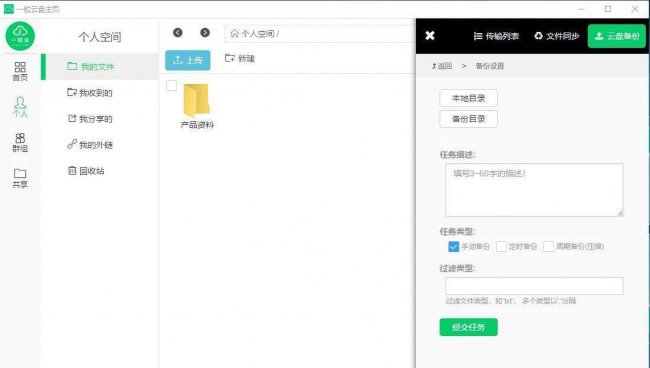Screen dimensions: 650x368
Task: Click the 个人空间 path bar field
Action: pyautogui.click(x=320, y=34)
